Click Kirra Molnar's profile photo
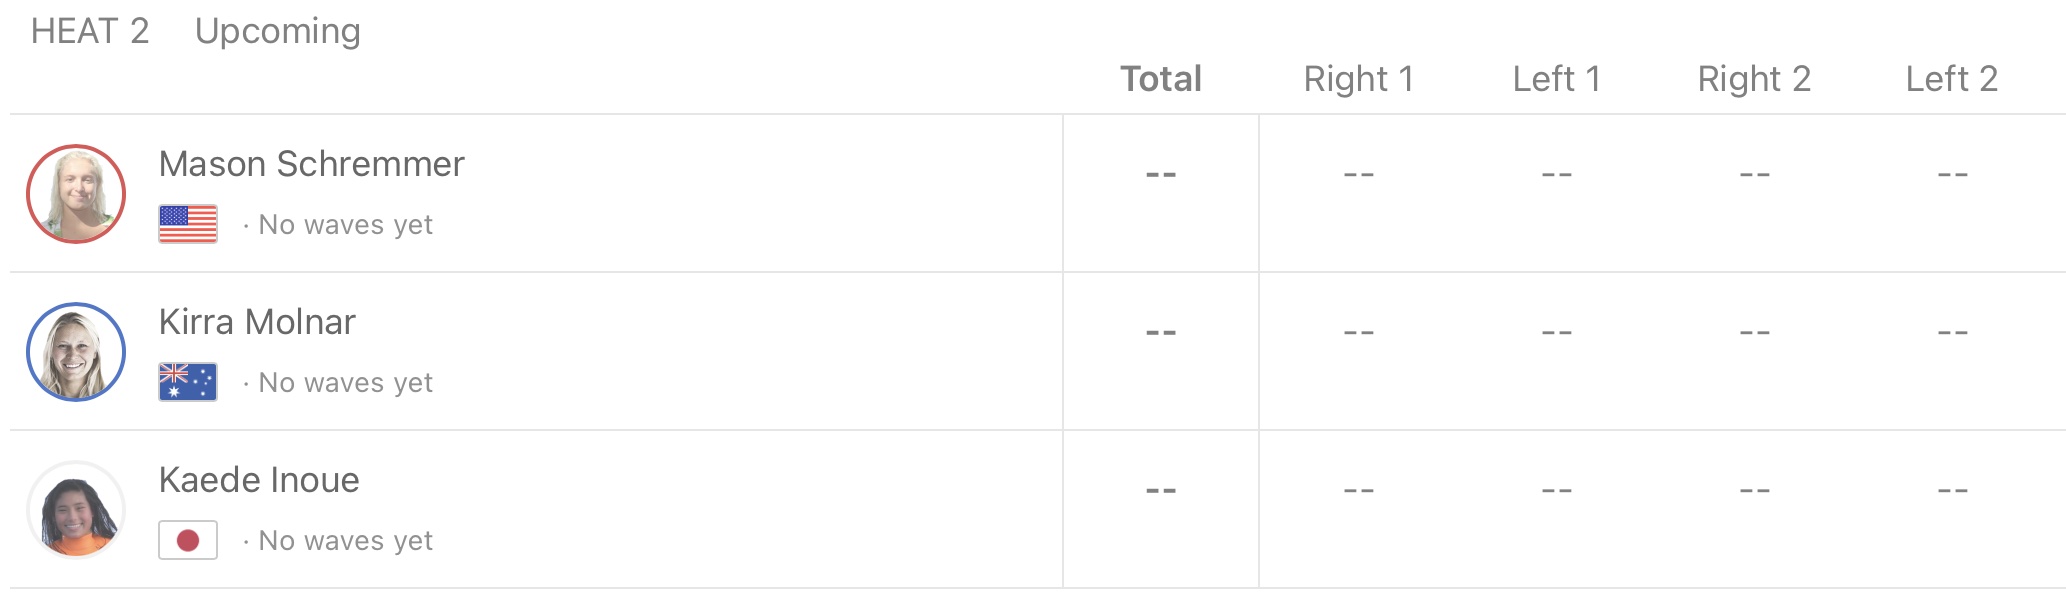This screenshot has width=2066, height=598. 76,352
